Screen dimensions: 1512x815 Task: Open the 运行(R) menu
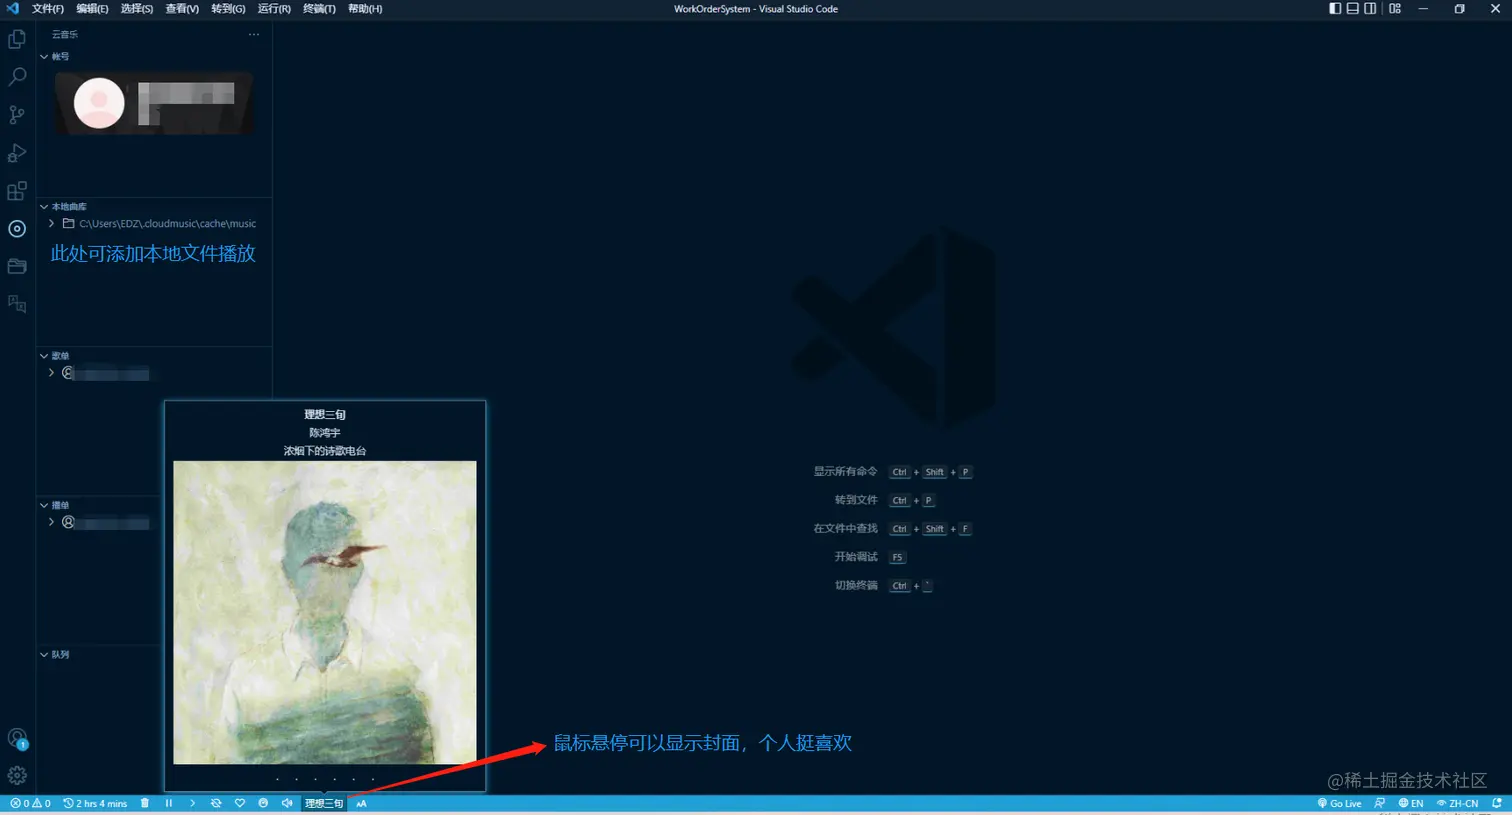pyautogui.click(x=274, y=9)
